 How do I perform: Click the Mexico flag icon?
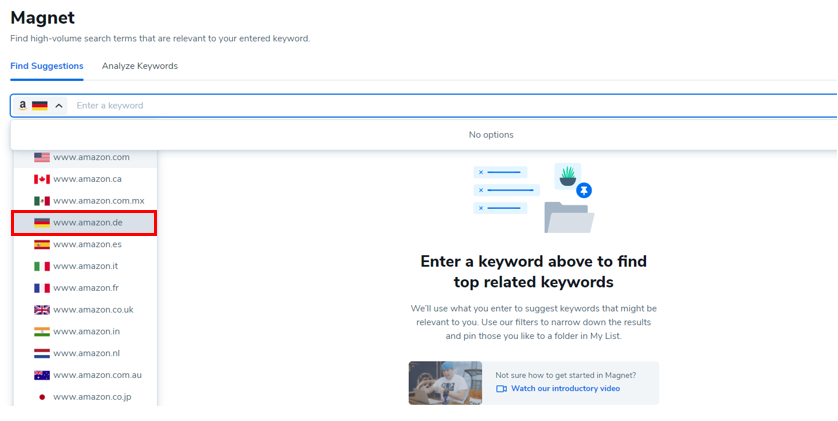point(42,201)
